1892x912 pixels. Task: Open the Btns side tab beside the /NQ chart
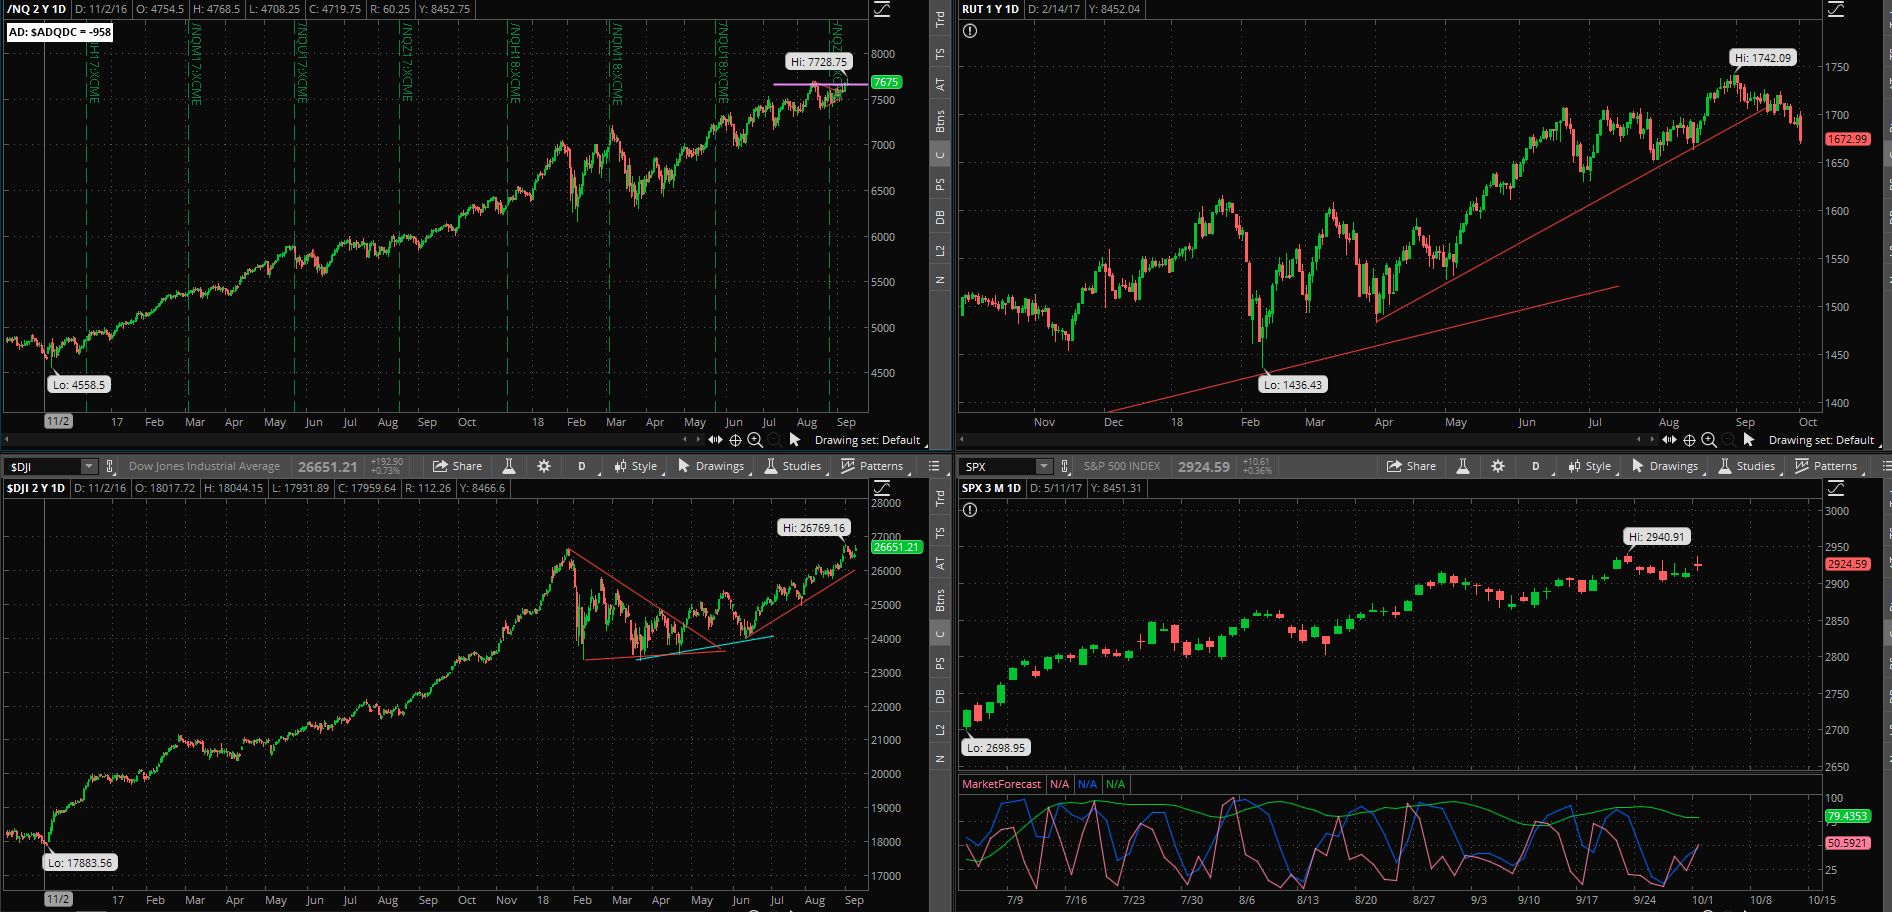coord(940,121)
